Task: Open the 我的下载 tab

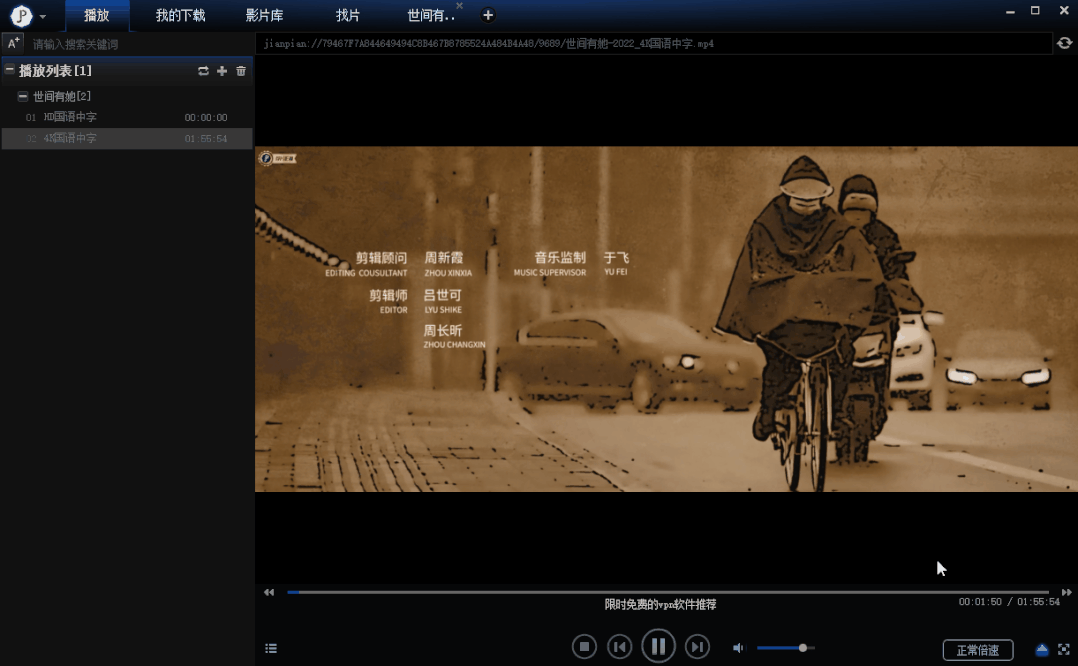Action: (x=180, y=15)
